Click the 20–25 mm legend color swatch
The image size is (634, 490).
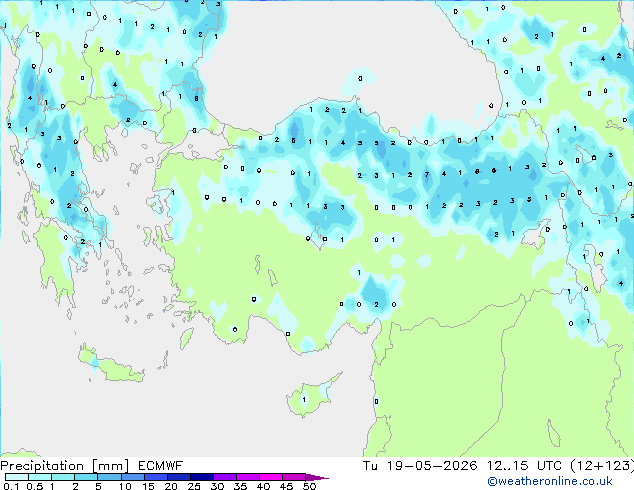tap(178, 477)
